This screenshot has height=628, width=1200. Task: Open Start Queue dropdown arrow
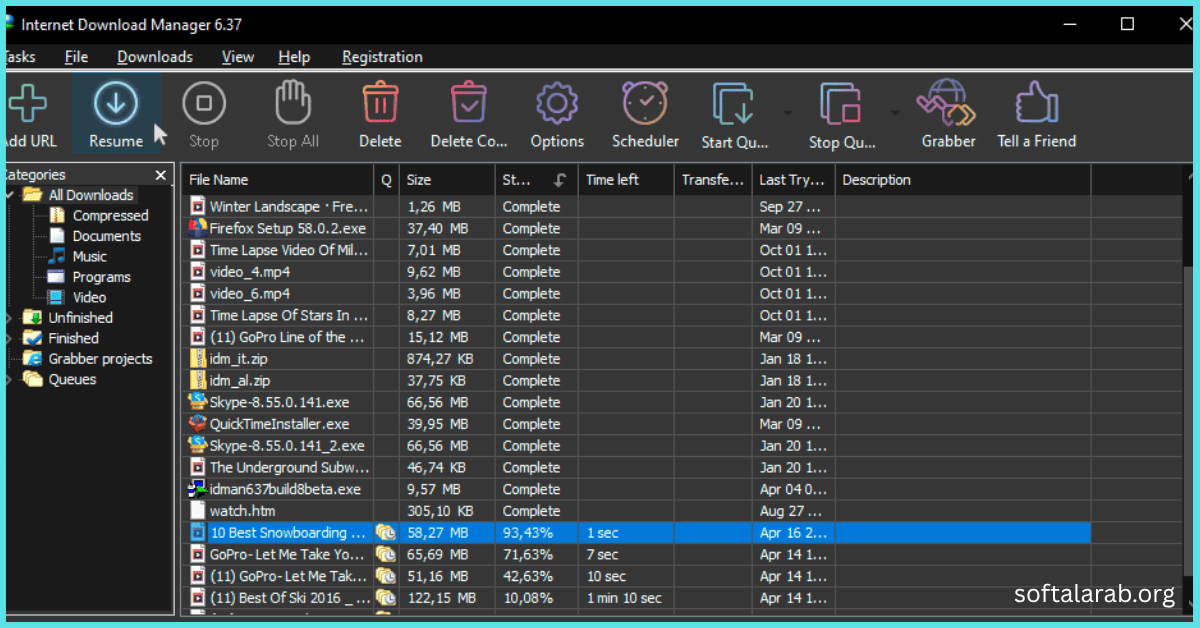pyautogui.click(x=787, y=111)
